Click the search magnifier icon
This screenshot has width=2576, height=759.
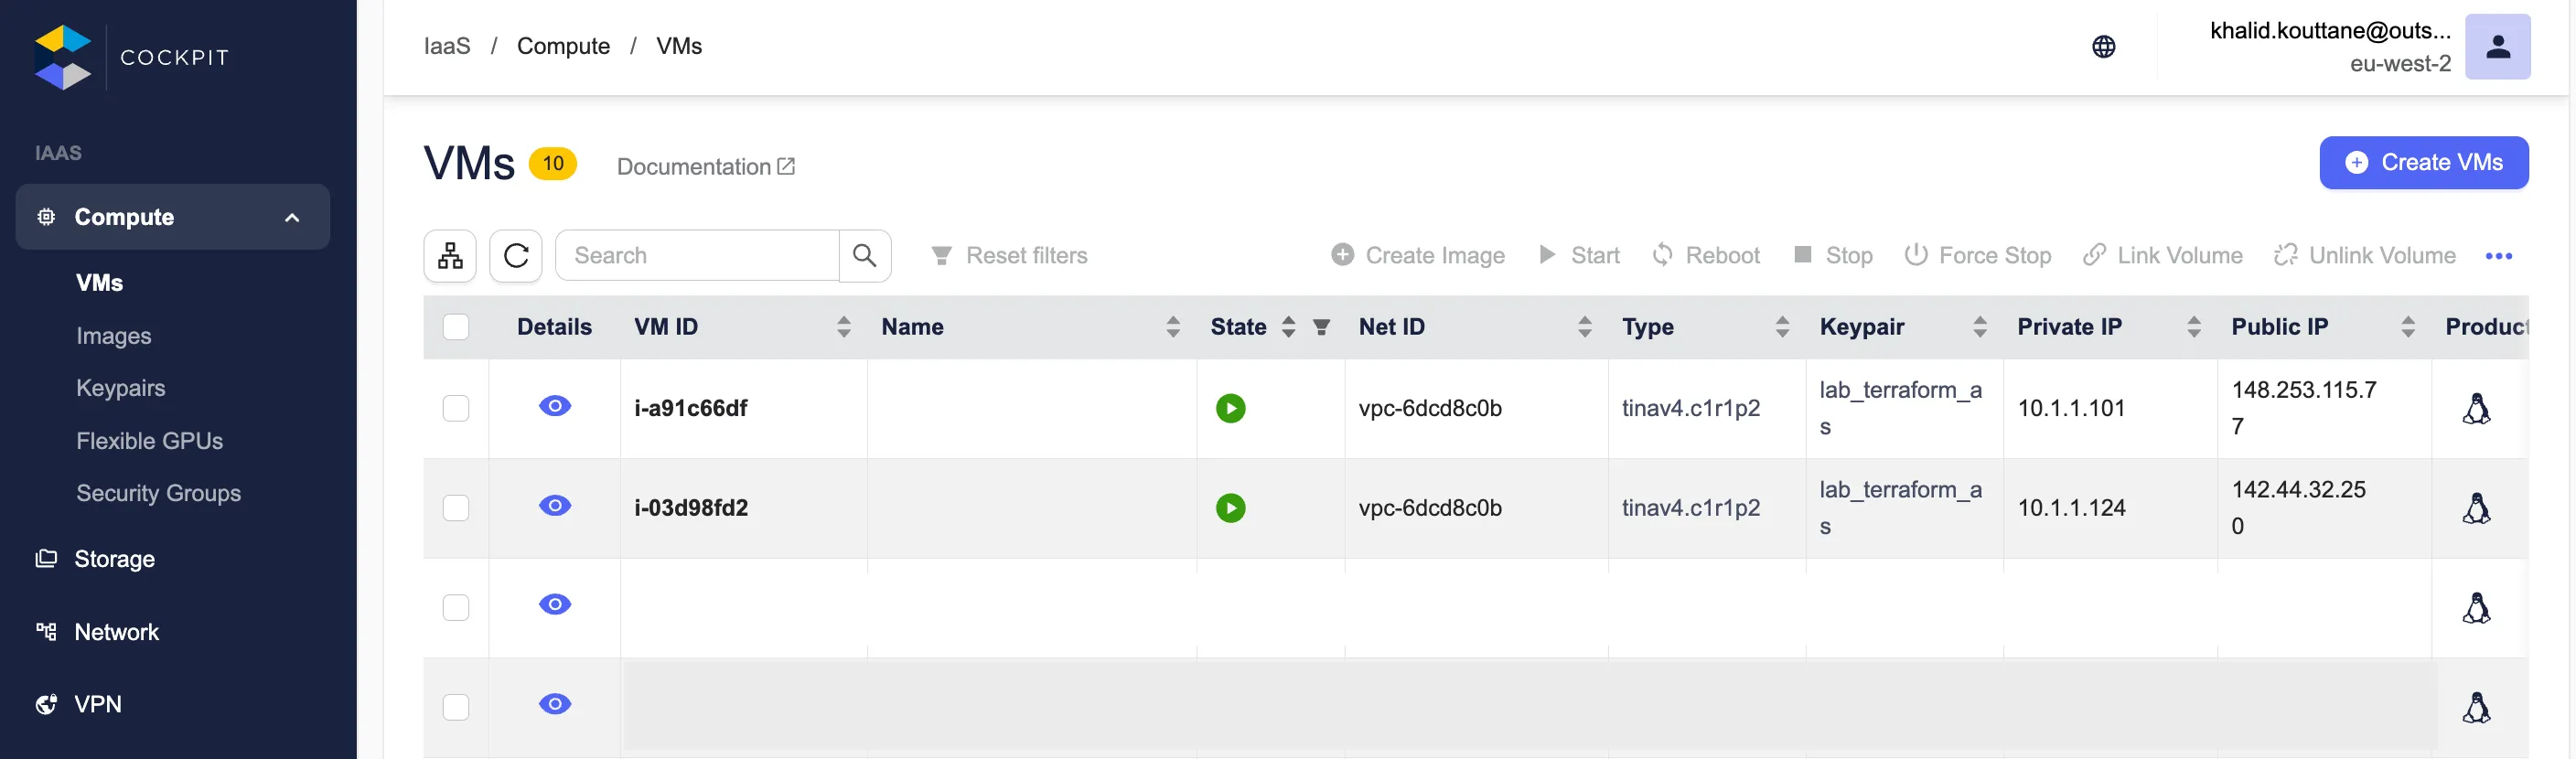(864, 256)
